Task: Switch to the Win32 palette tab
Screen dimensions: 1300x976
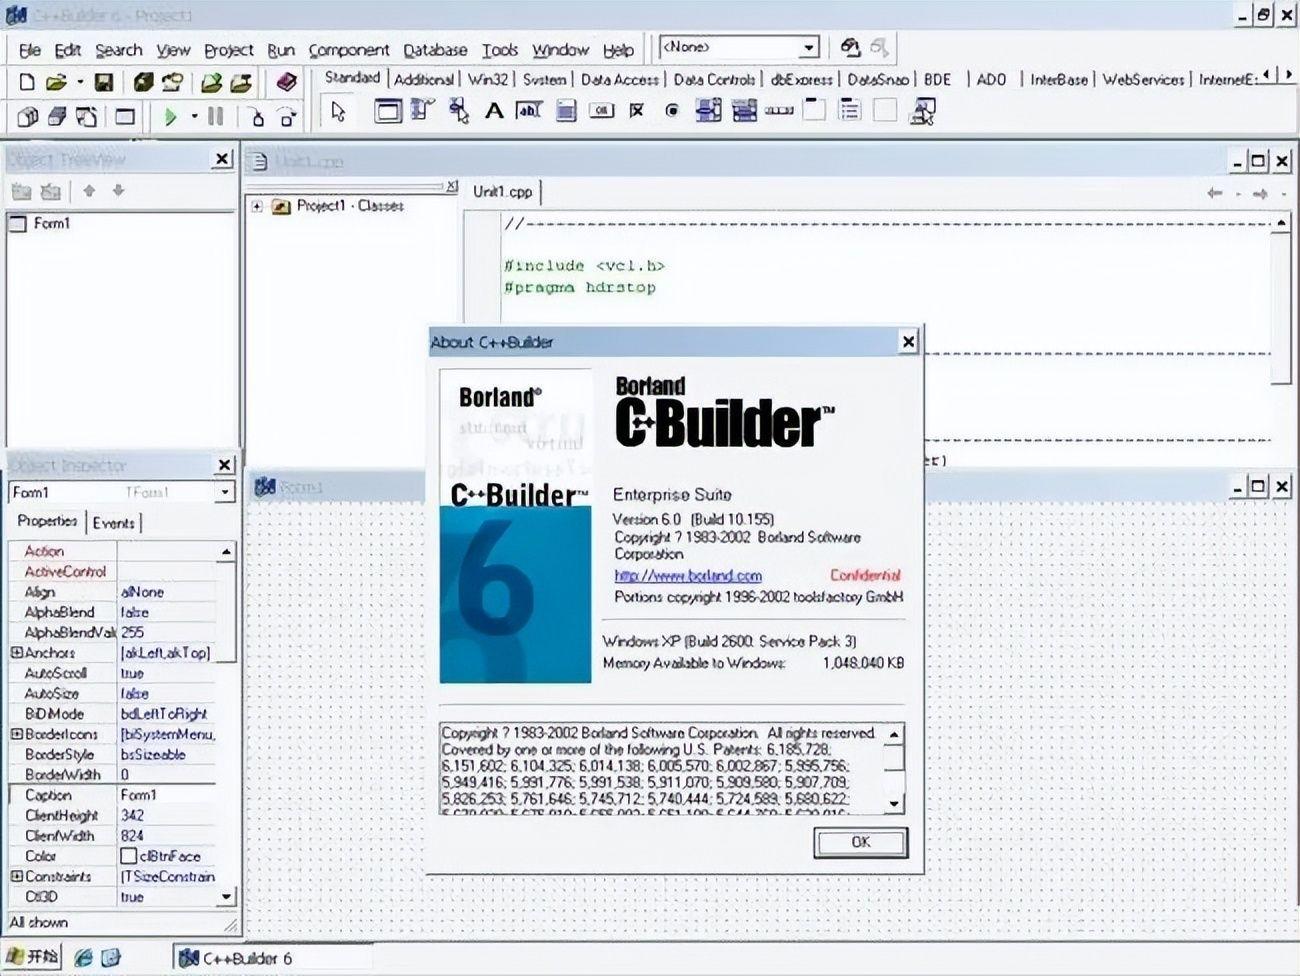Action: pyautogui.click(x=488, y=79)
